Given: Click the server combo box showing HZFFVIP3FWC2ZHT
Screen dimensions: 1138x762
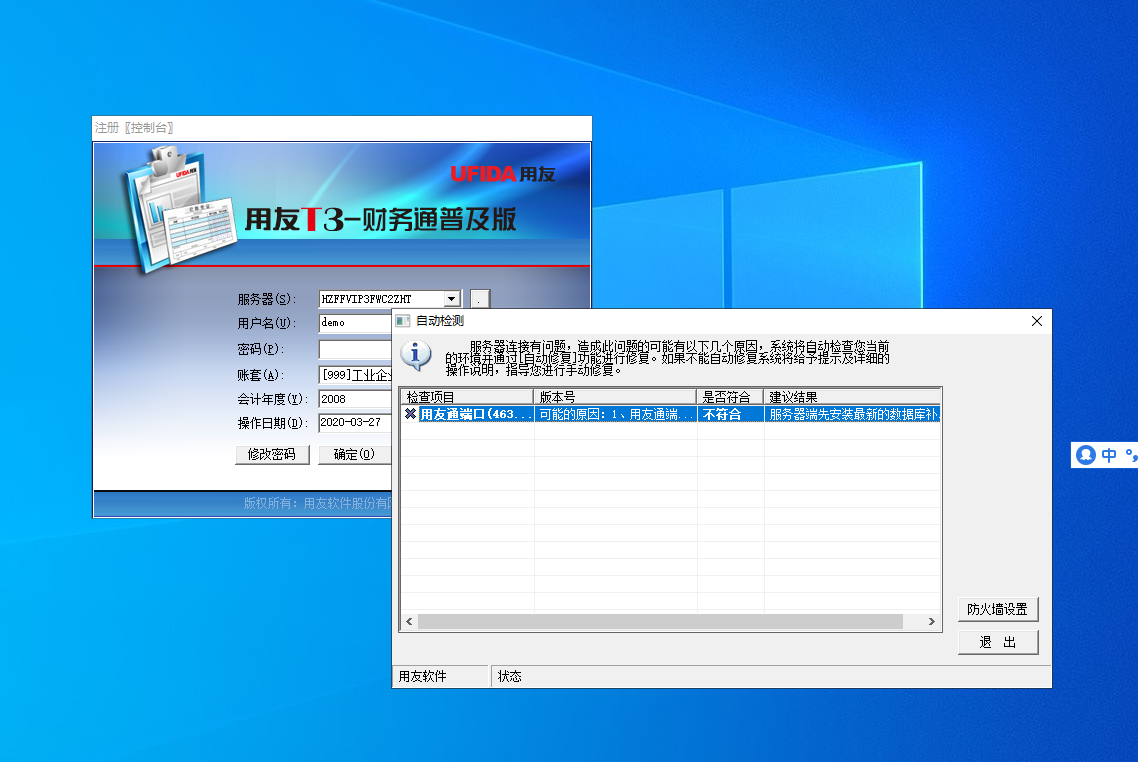Looking at the screenshot, I should pyautogui.click(x=390, y=298).
